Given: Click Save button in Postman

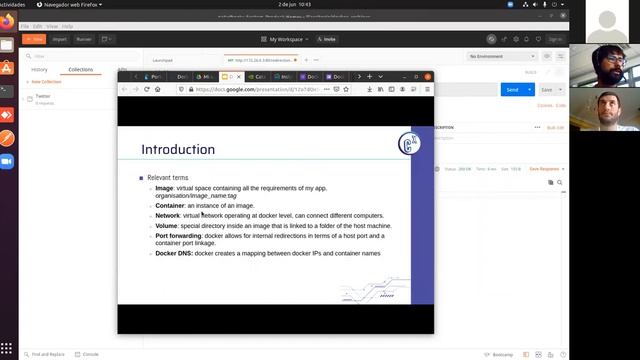Looking at the screenshot, I should 547,89.
